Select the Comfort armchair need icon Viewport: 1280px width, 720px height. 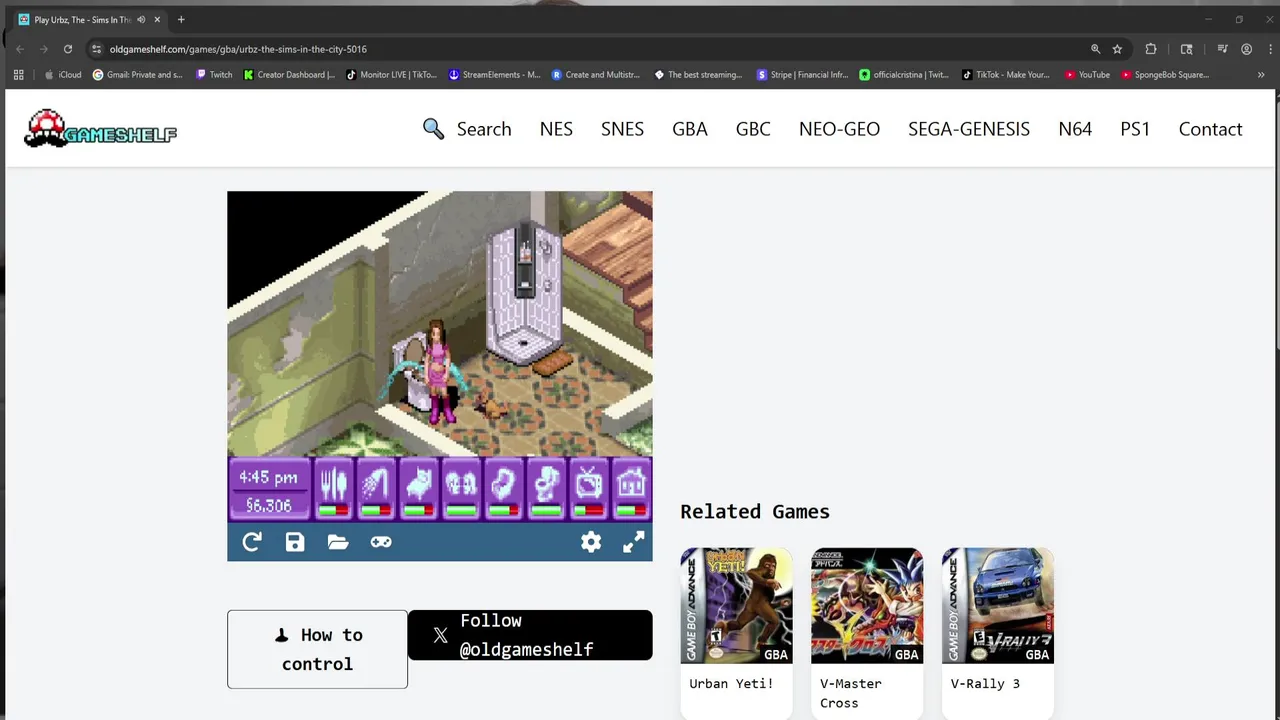(x=504, y=485)
